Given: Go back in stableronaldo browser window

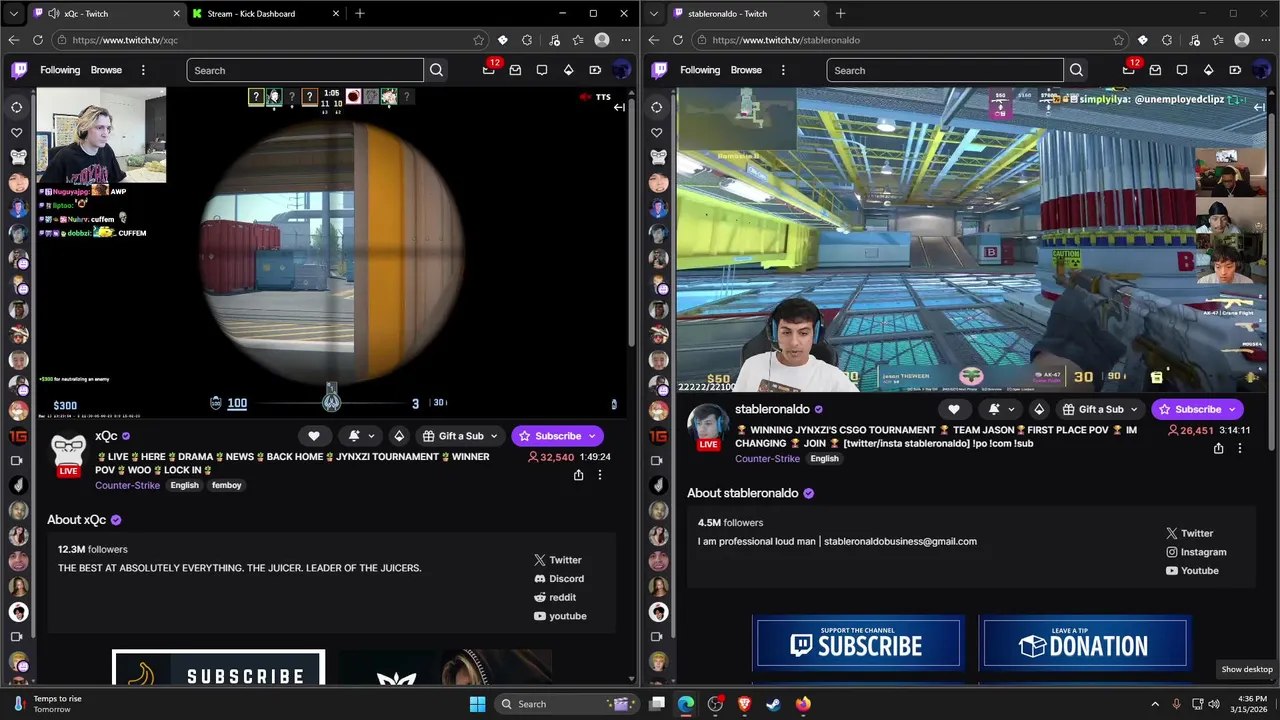Looking at the screenshot, I should (653, 40).
